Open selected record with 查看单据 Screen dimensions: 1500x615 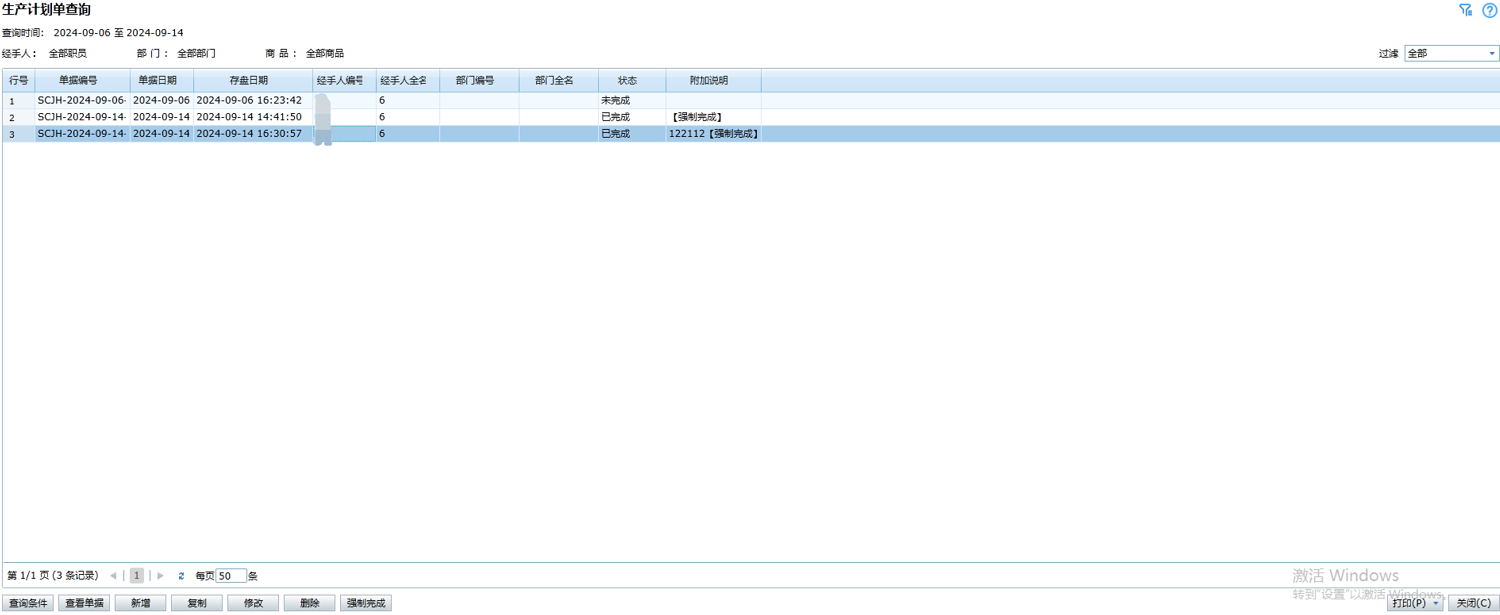click(84, 603)
